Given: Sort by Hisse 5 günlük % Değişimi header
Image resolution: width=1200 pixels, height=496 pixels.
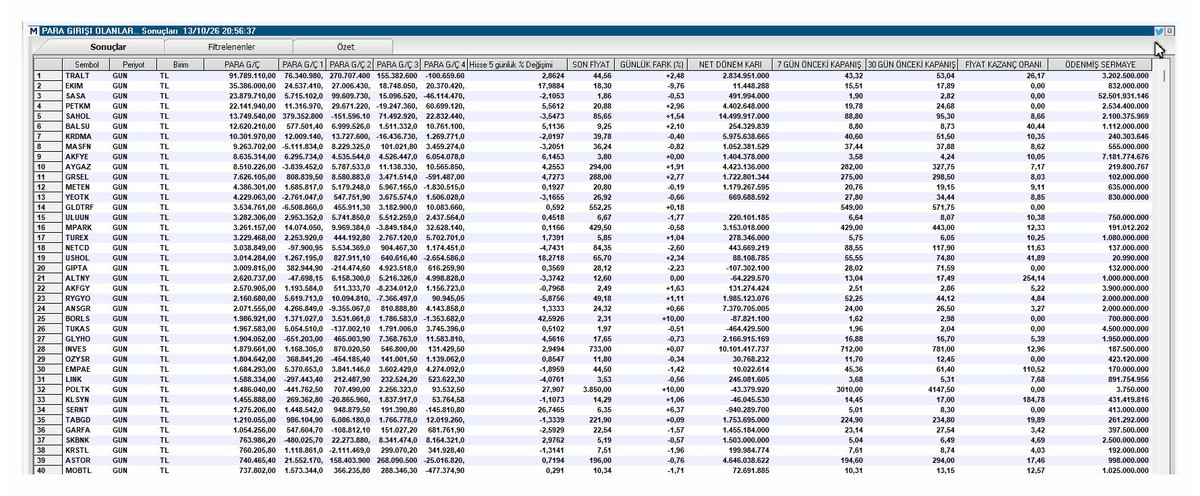Looking at the screenshot, I should point(519,63).
